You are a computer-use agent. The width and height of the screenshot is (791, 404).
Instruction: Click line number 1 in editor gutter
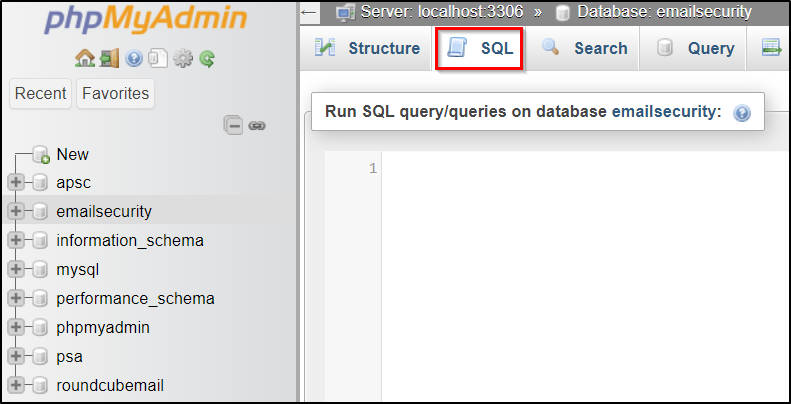tap(373, 168)
